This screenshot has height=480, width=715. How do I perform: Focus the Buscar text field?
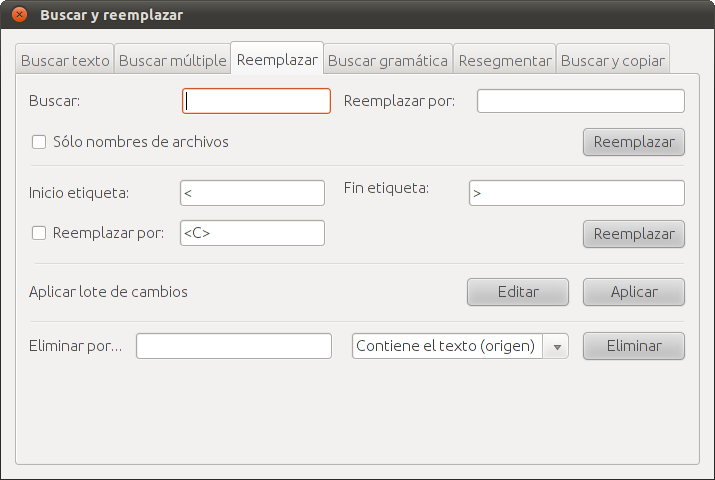(x=256, y=101)
